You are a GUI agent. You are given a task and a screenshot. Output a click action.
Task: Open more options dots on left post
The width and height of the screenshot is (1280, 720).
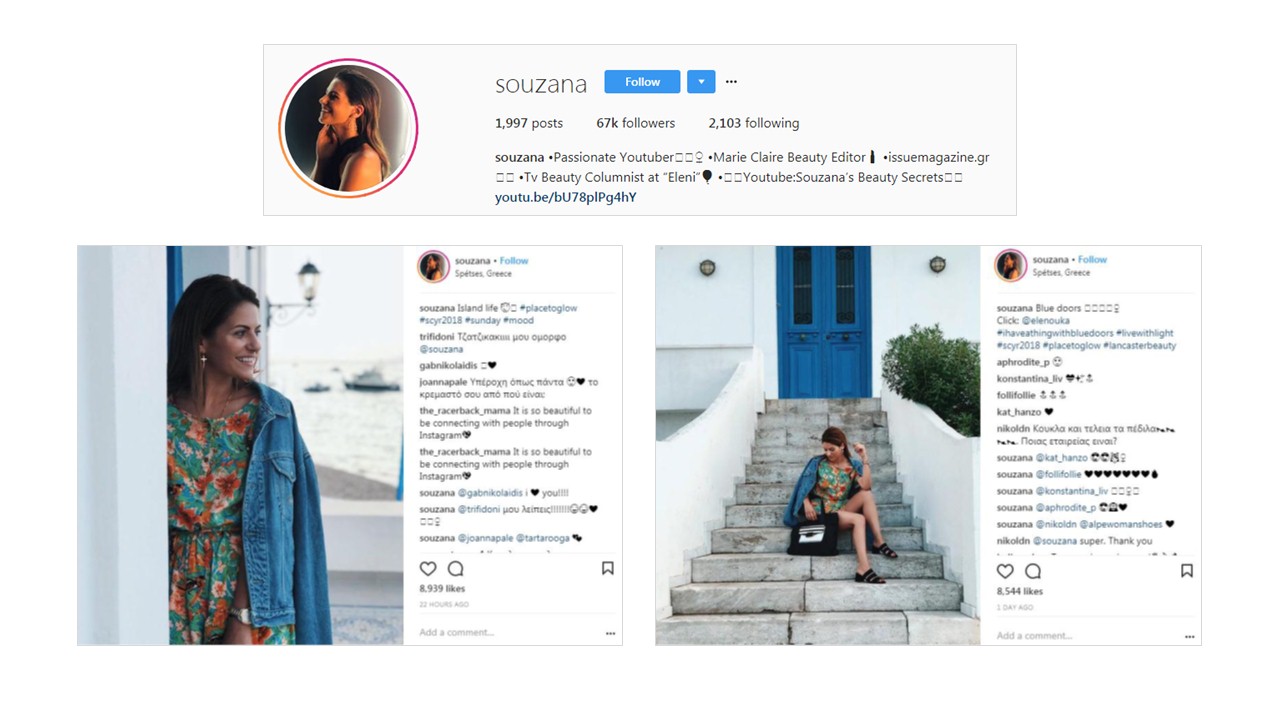click(610, 633)
